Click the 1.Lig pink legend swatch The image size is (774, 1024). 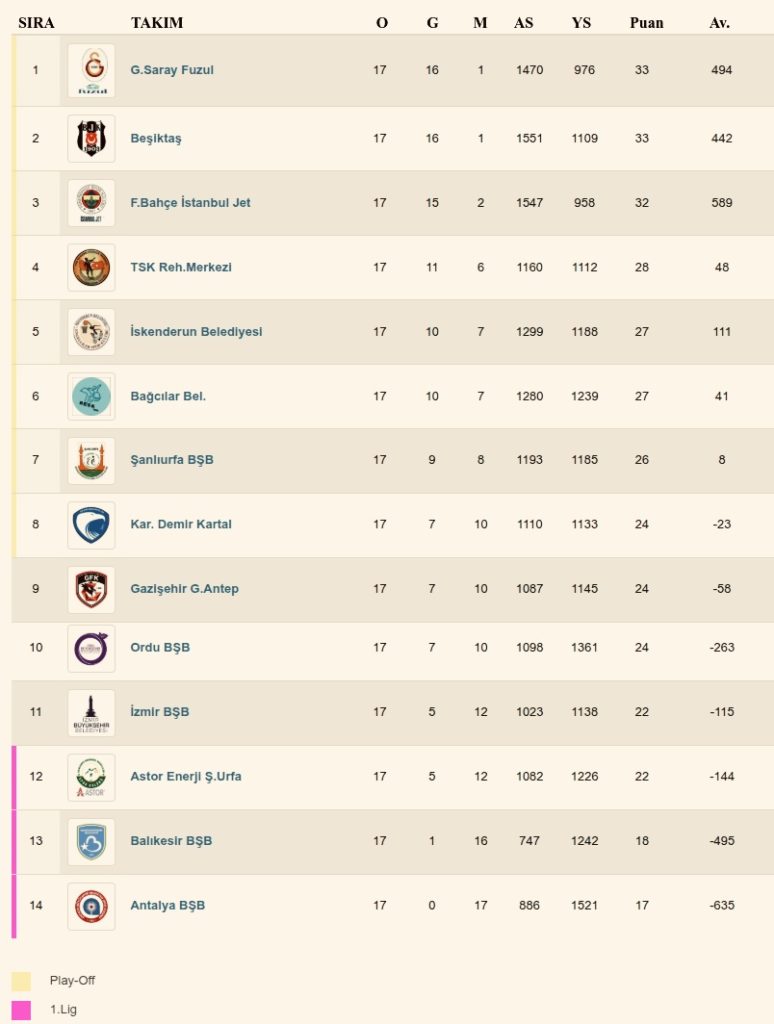click(21, 1010)
